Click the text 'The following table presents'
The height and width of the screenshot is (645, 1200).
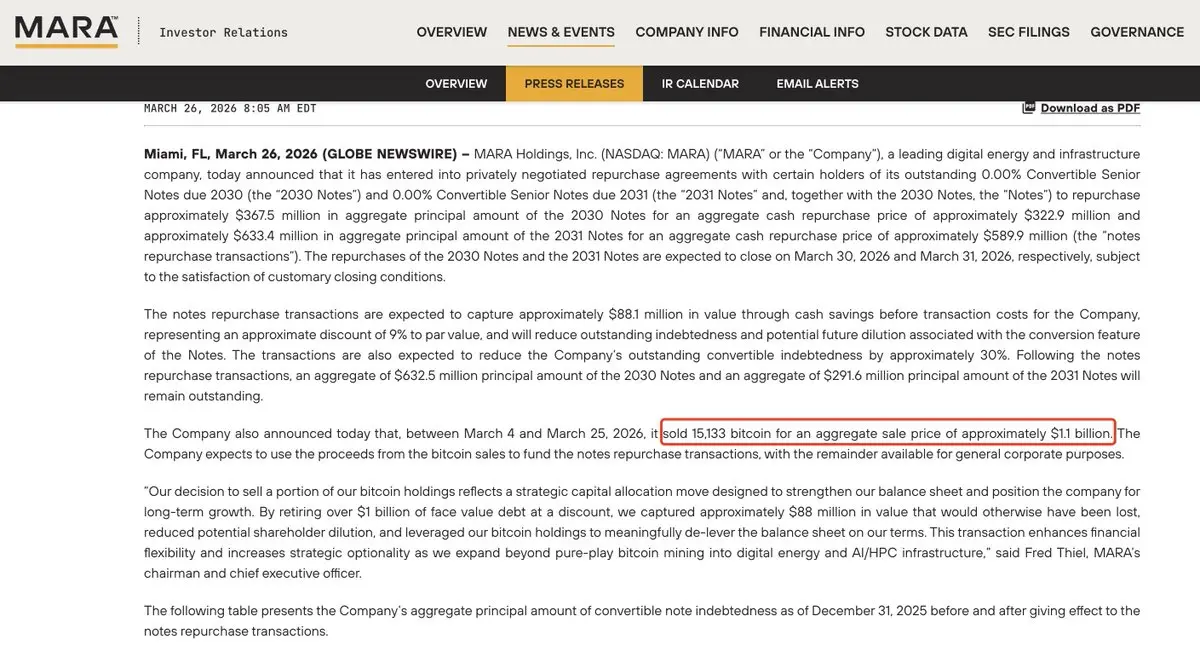coord(231,611)
